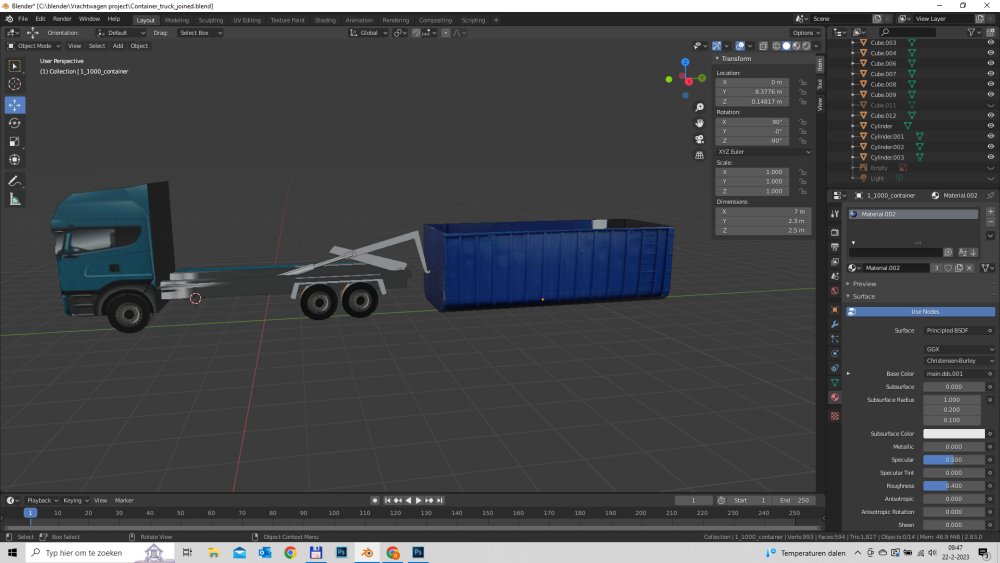Hide Cube.003 with its eye icon

pos(989,43)
